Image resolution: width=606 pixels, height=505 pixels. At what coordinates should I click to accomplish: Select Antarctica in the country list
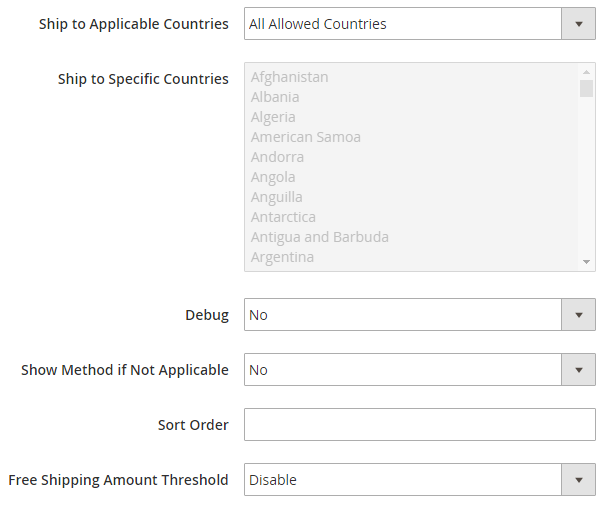point(283,217)
